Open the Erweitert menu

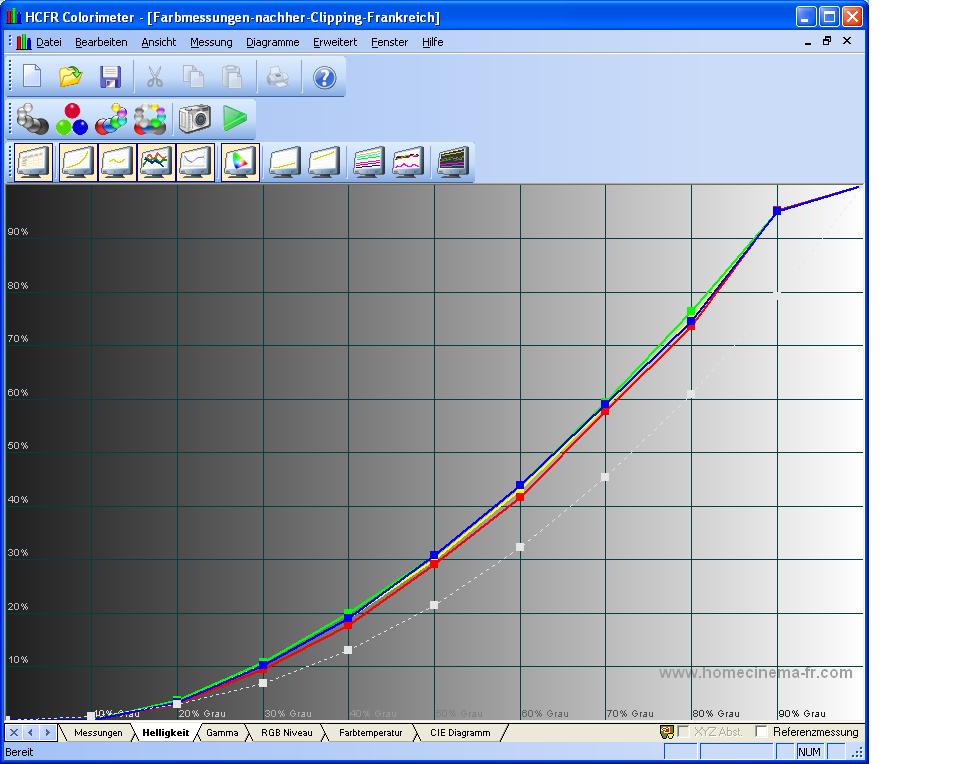(x=335, y=42)
